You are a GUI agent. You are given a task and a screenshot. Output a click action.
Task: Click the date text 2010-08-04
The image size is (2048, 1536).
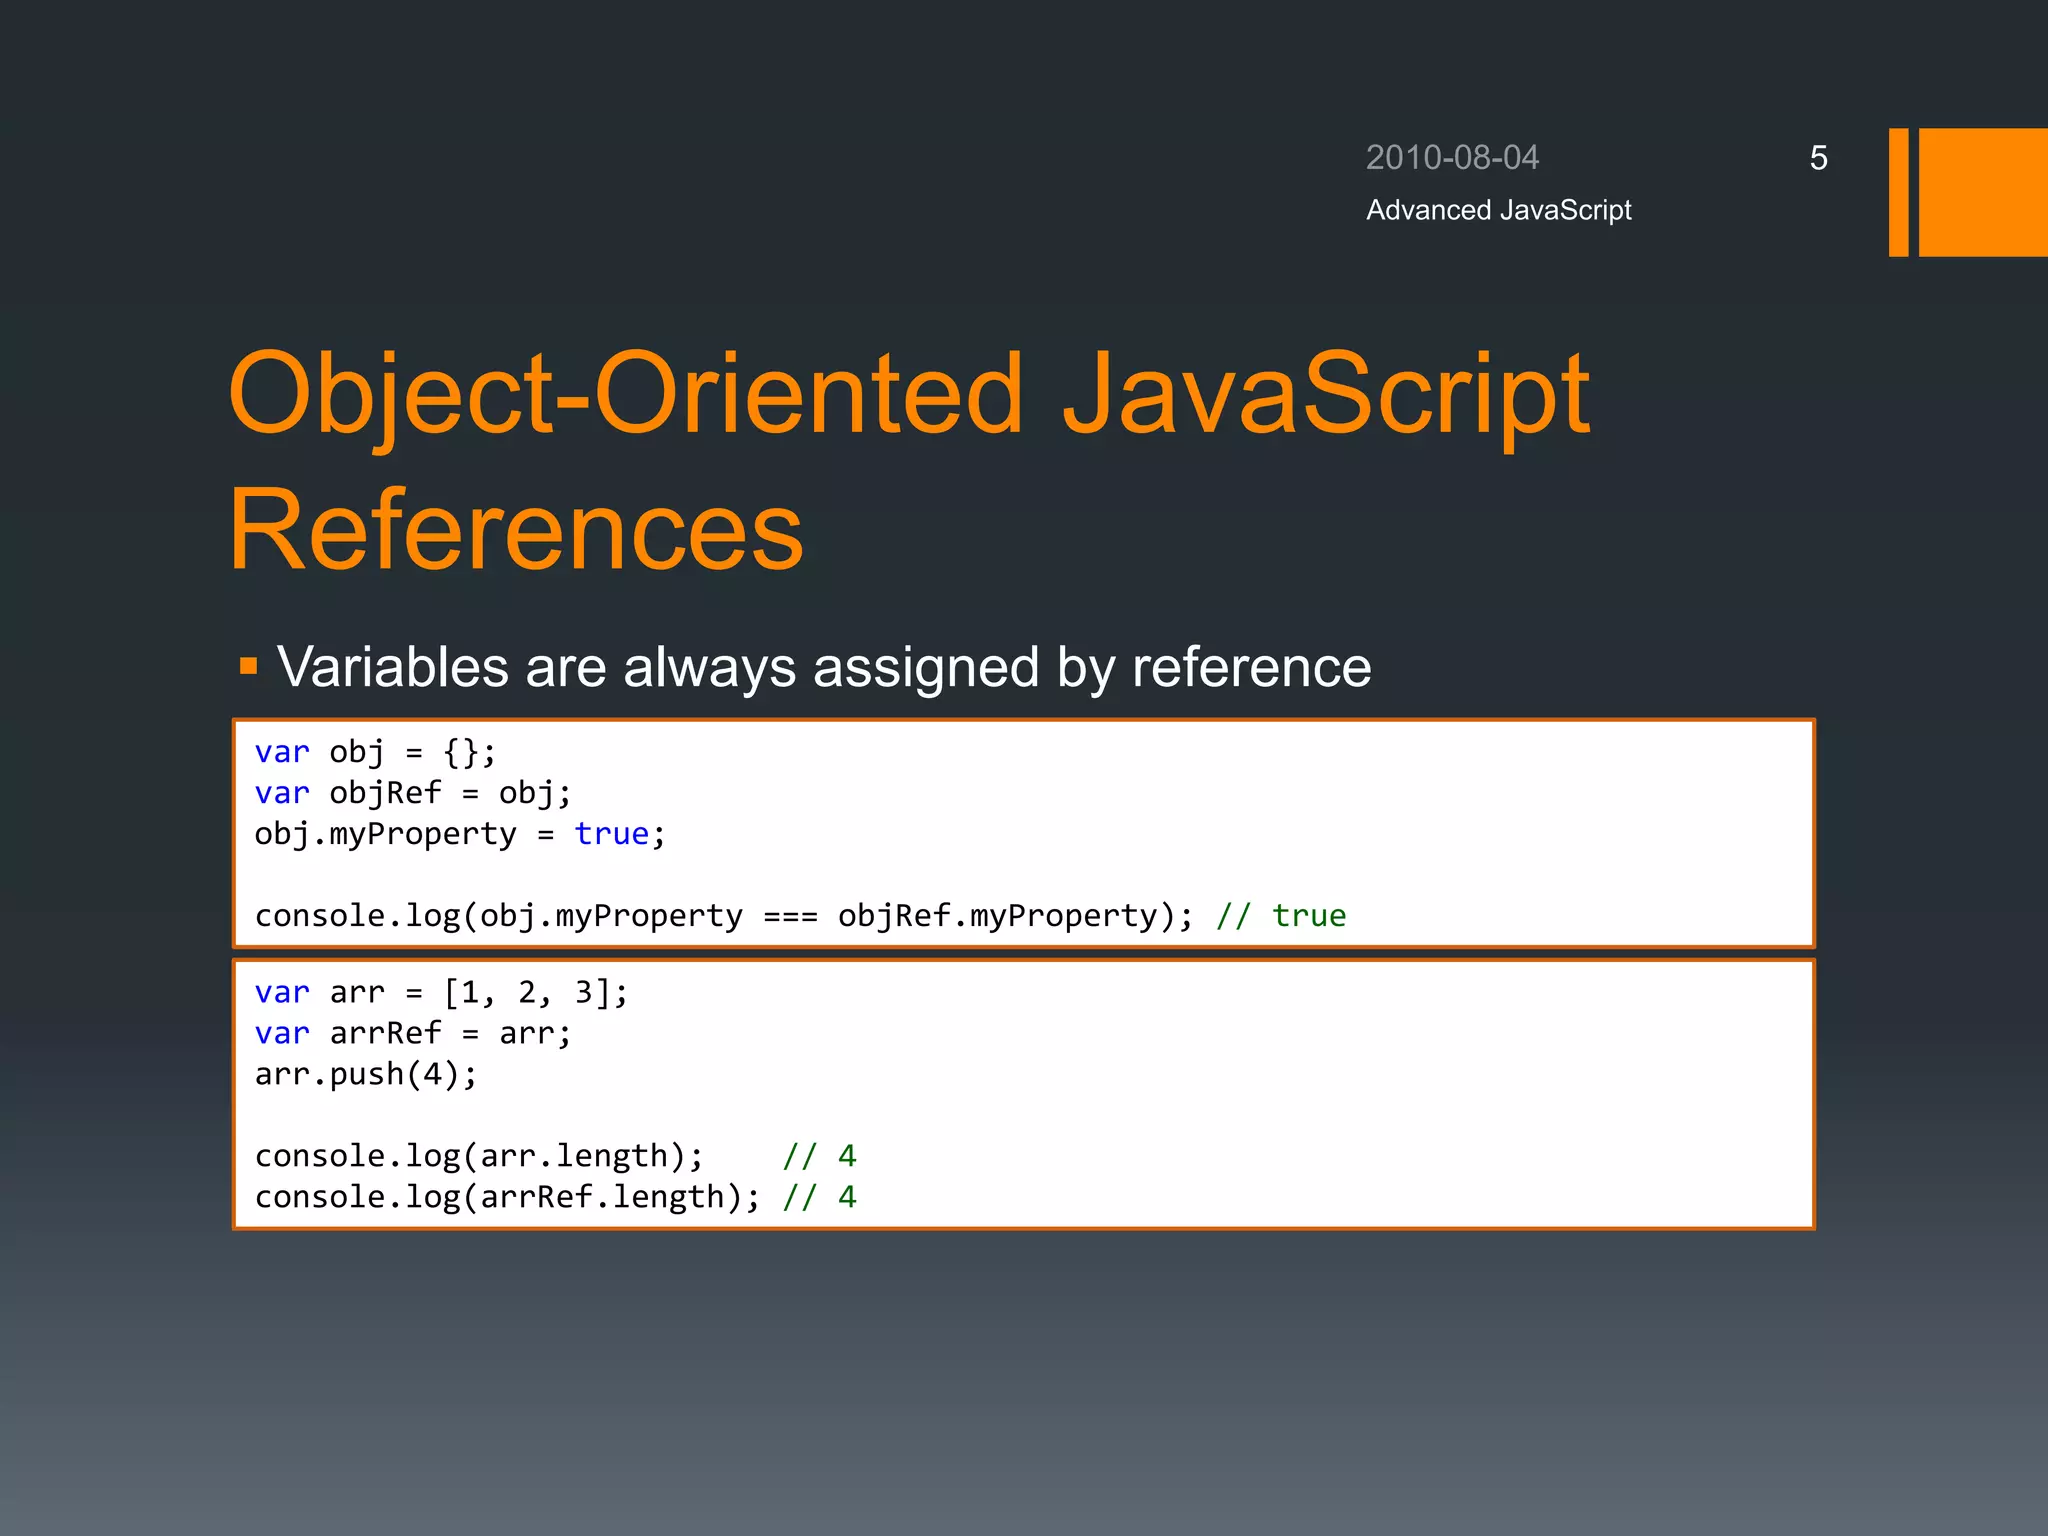[x=1451, y=158]
